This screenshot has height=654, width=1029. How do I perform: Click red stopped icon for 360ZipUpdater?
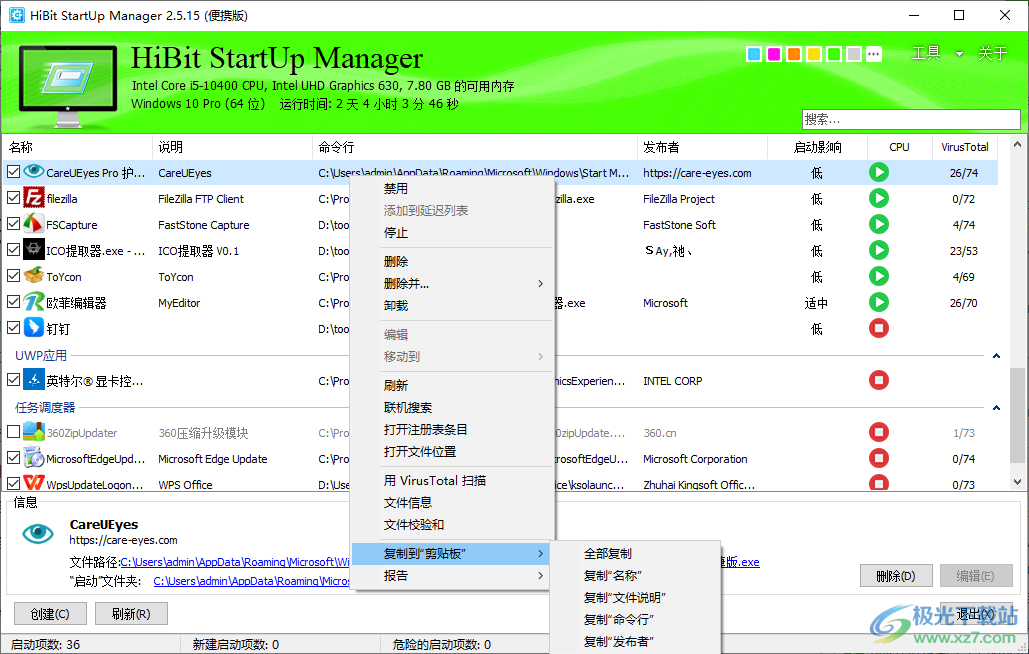(x=879, y=432)
